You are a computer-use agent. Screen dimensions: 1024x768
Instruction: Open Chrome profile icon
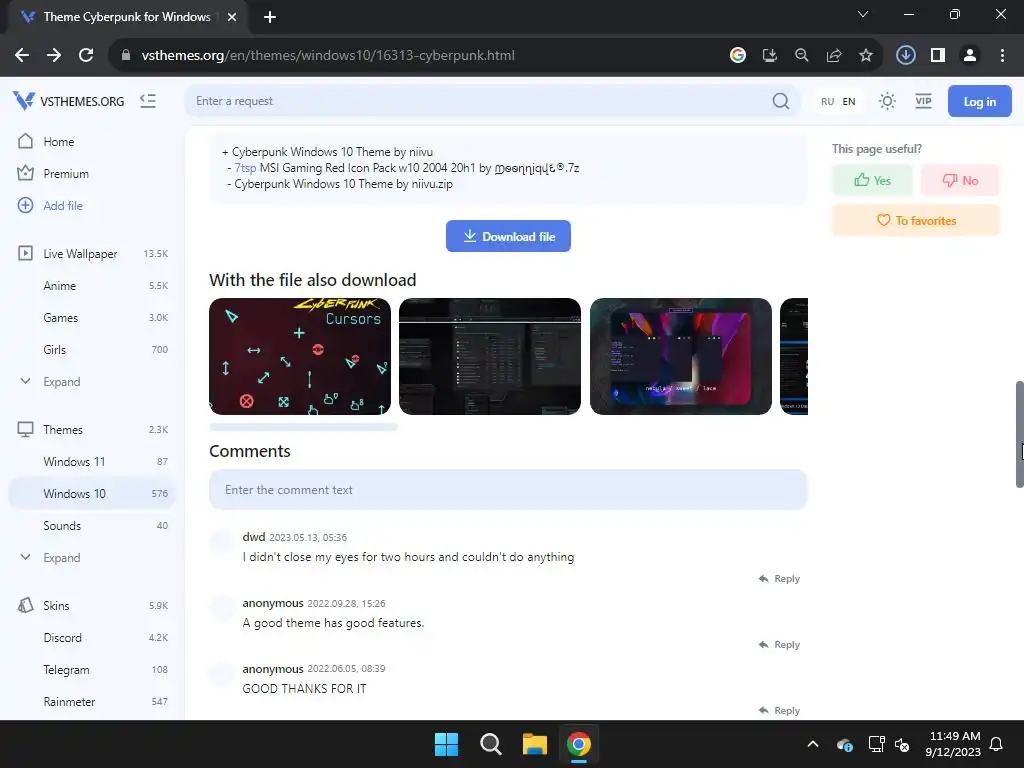tap(970, 56)
